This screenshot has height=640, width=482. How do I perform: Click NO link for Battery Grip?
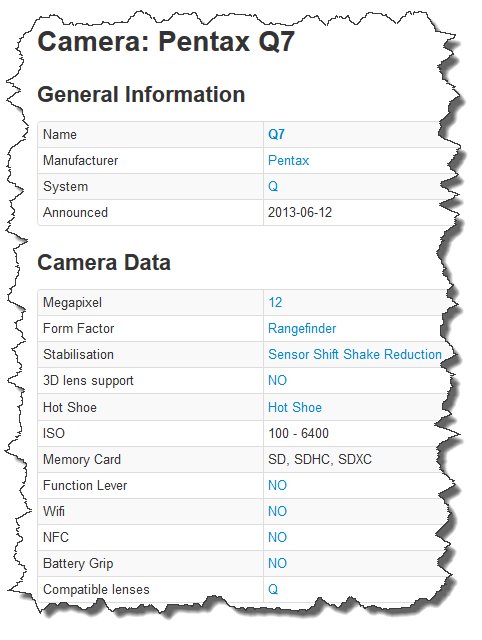pyautogui.click(x=278, y=564)
